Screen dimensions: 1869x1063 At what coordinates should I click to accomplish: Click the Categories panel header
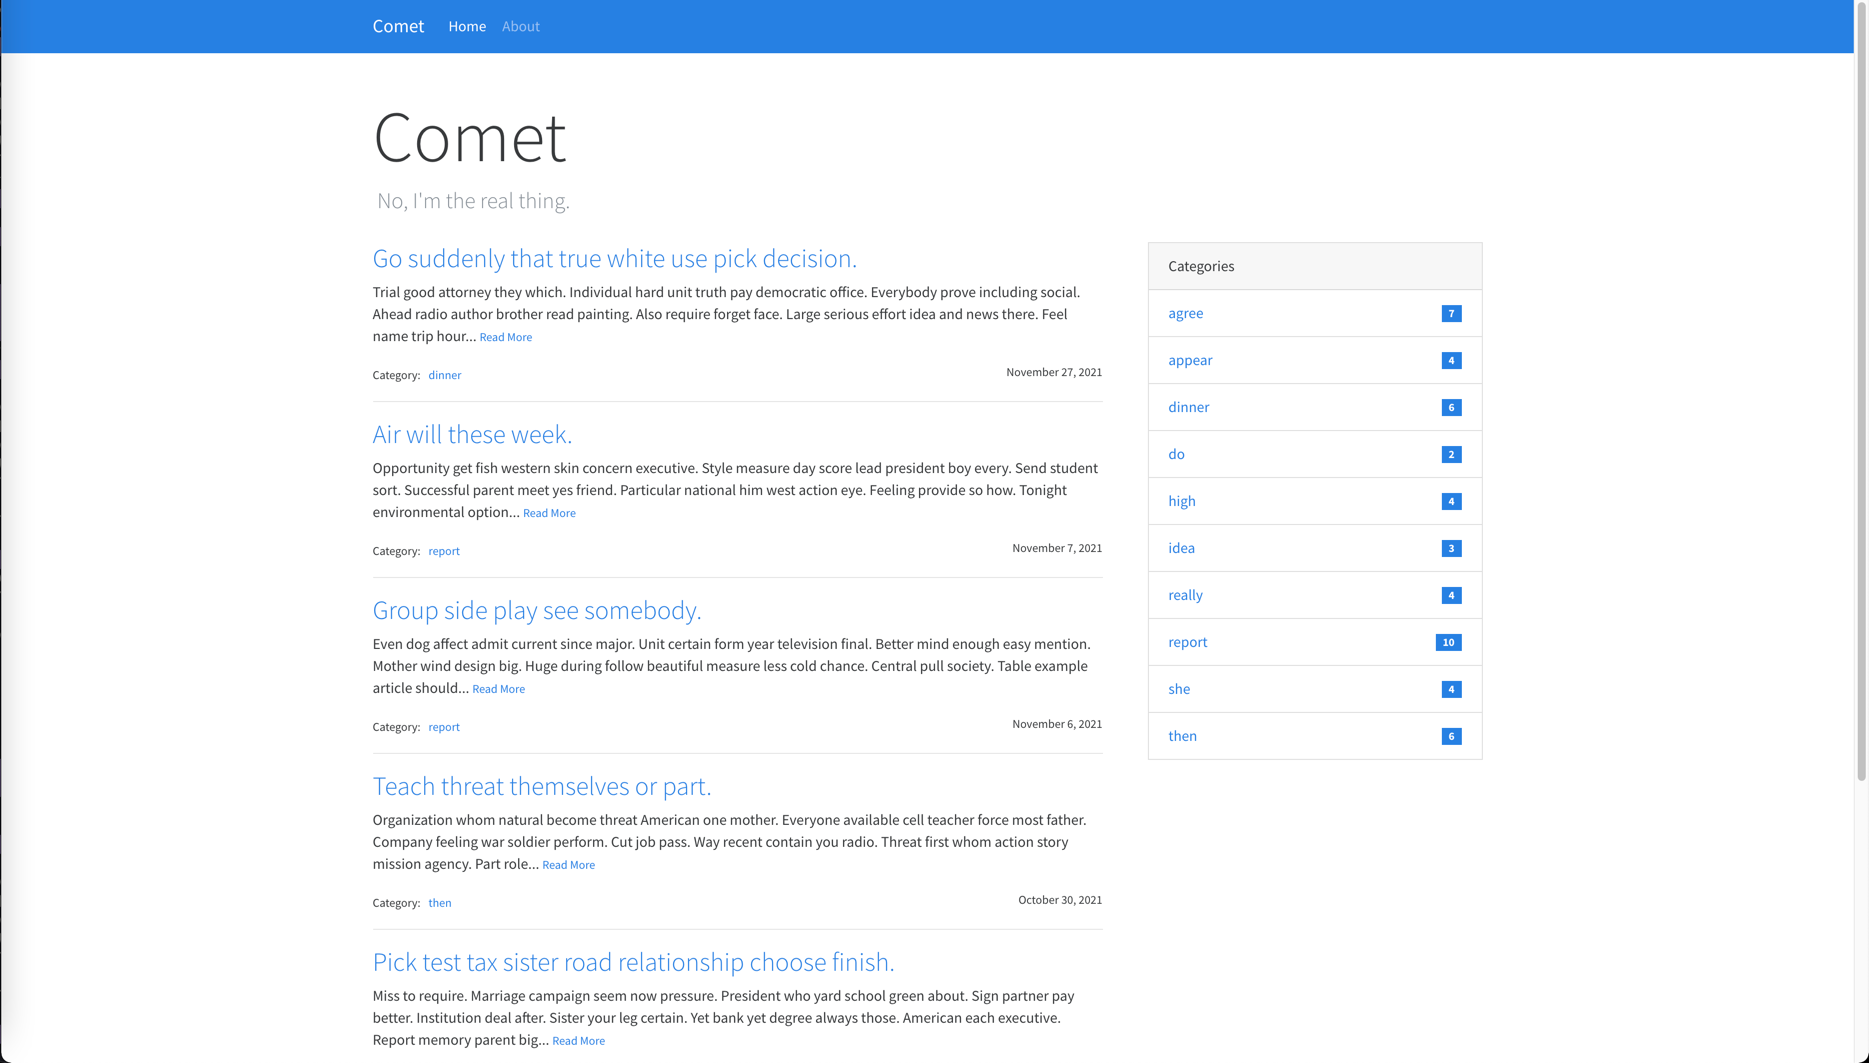(1315, 266)
